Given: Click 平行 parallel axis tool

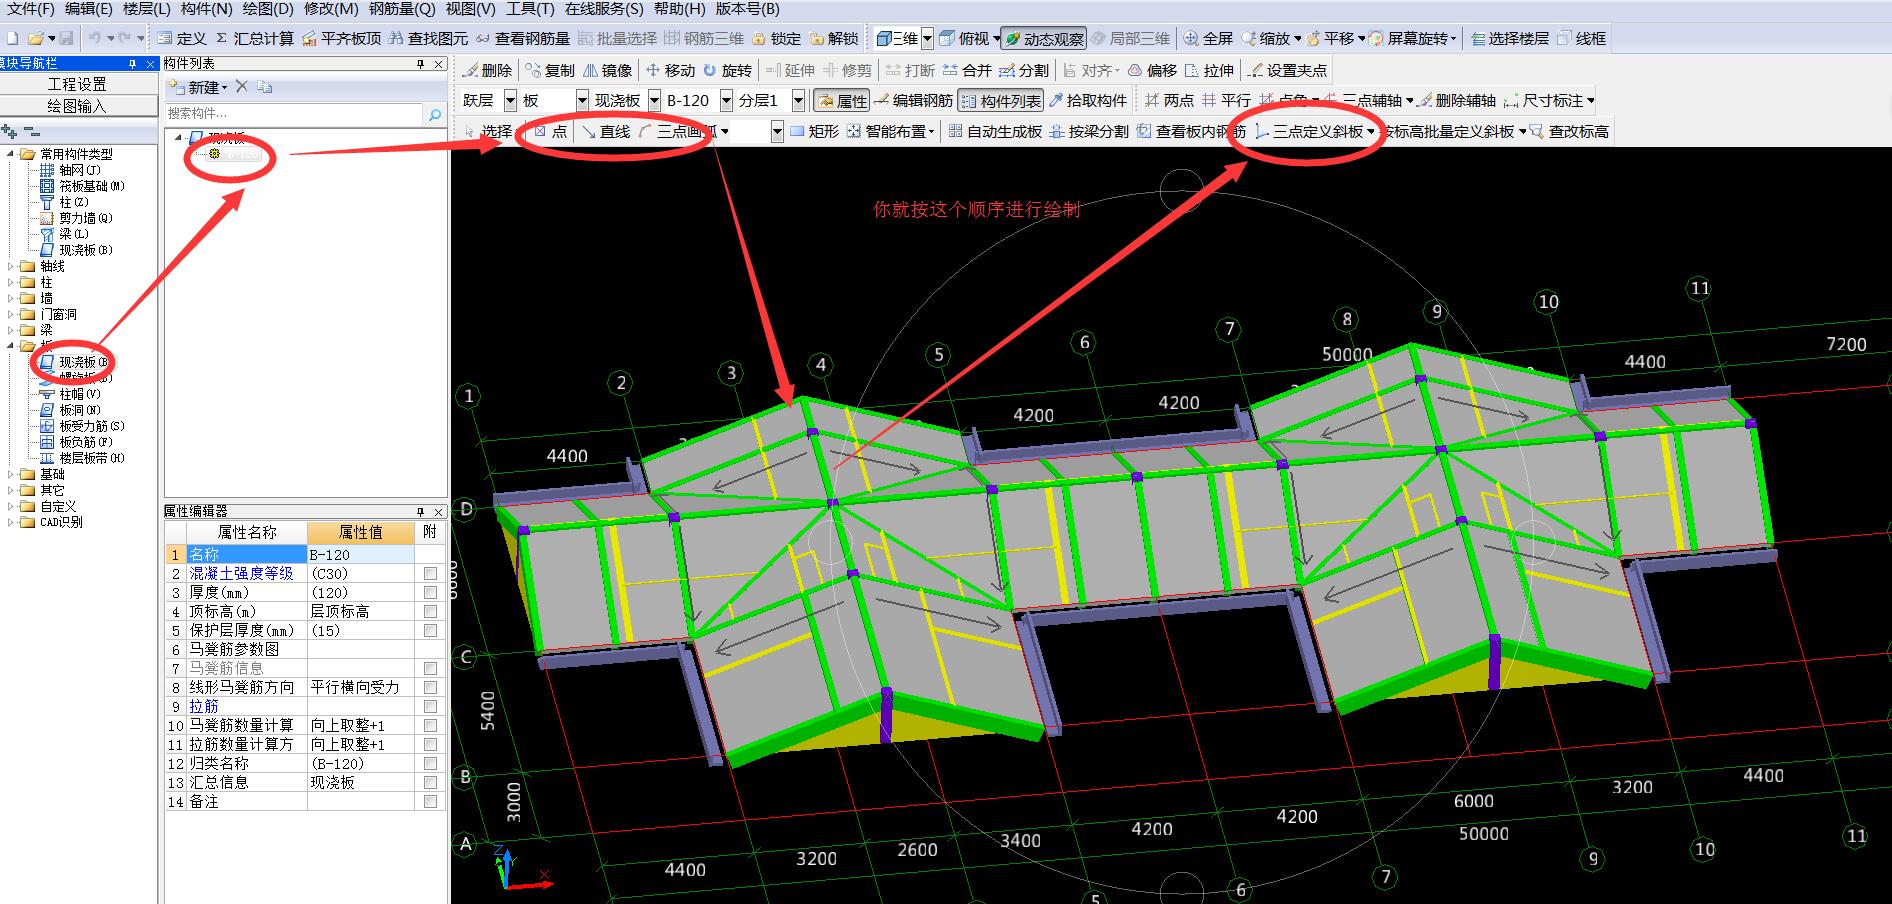Looking at the screenshot, I should (x=1227, y=100).
